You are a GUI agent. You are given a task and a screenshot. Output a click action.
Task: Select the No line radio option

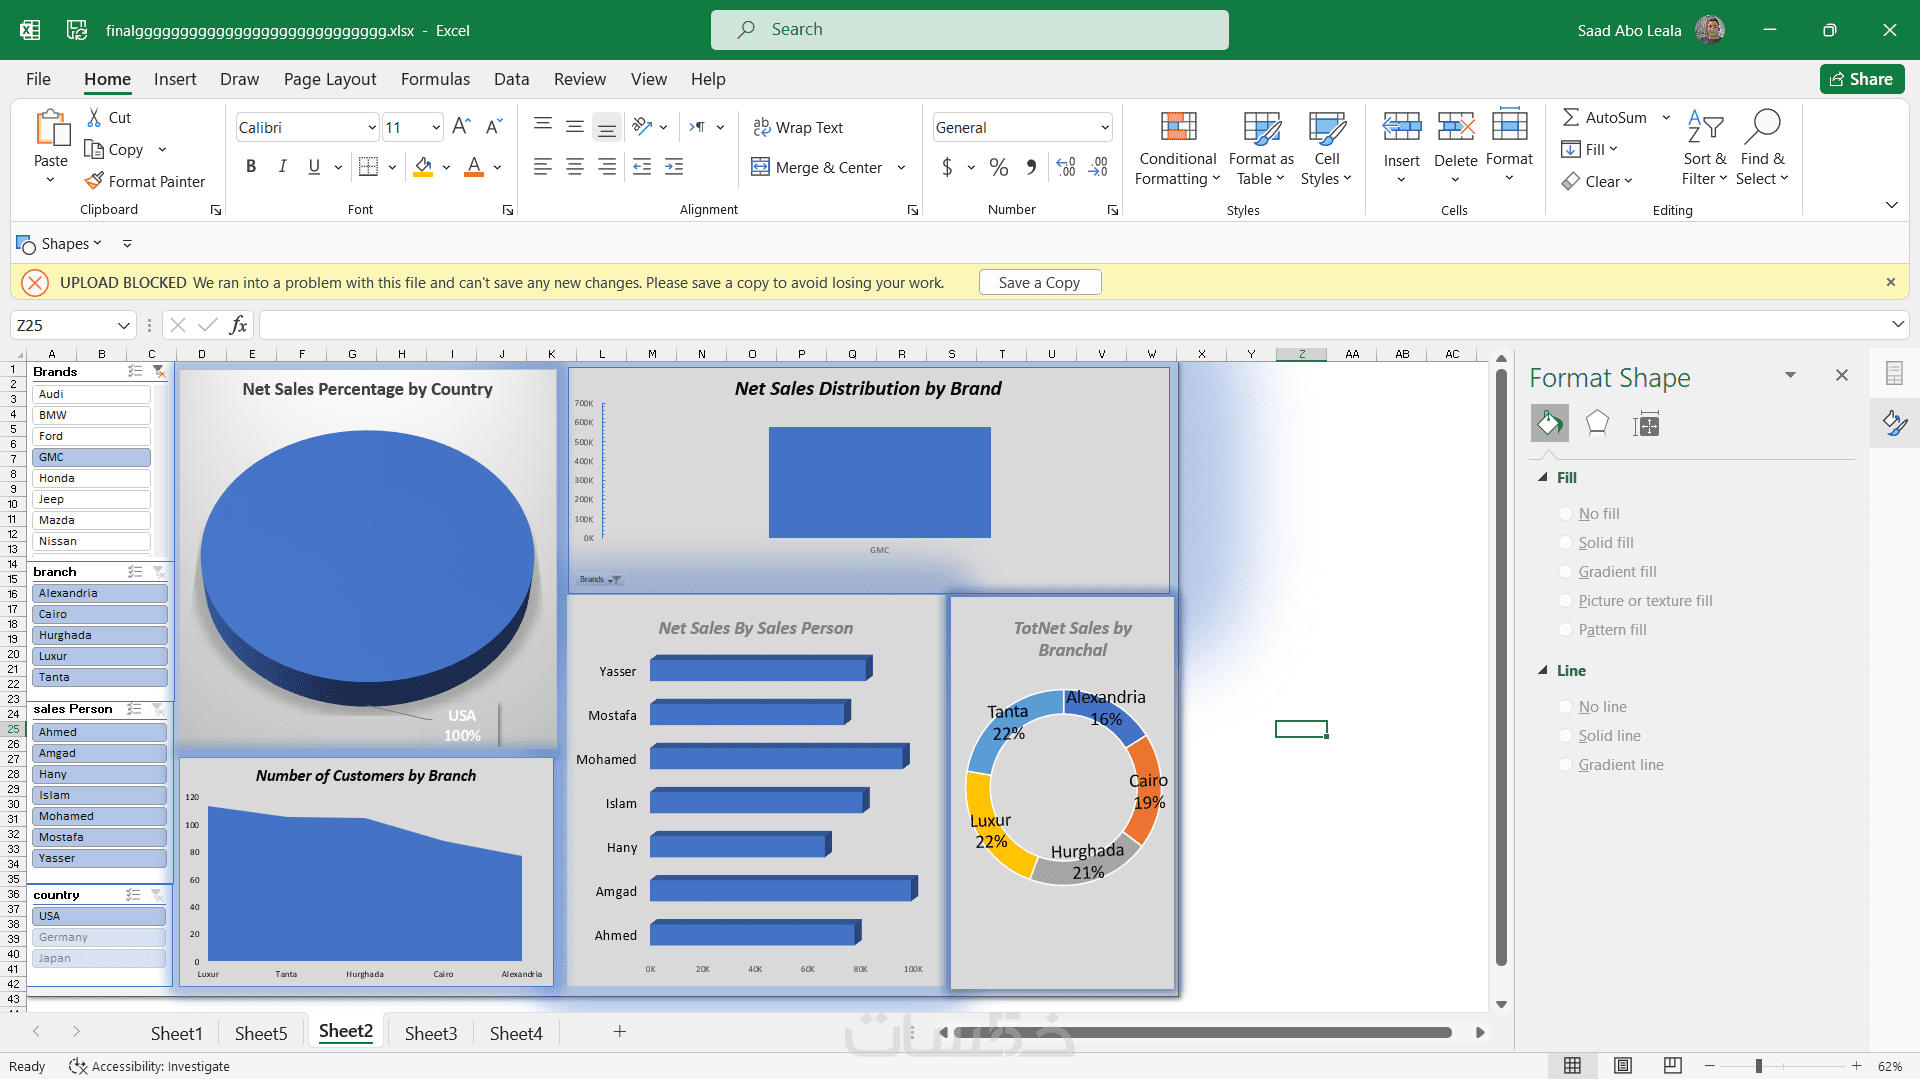[1566, 707]
